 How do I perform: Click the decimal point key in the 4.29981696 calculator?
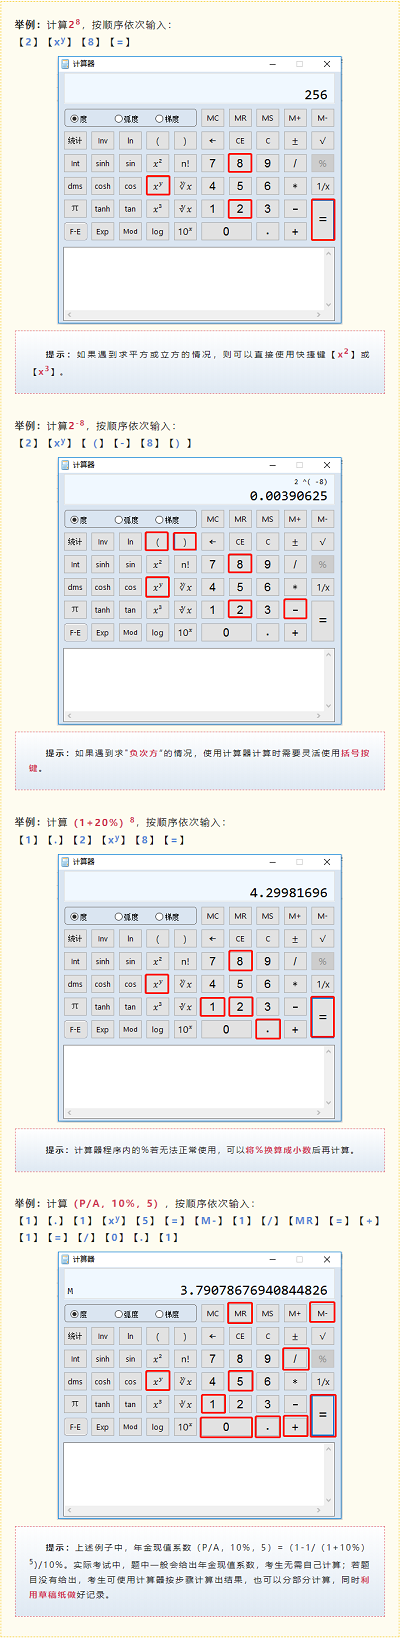coord(267,1029)
